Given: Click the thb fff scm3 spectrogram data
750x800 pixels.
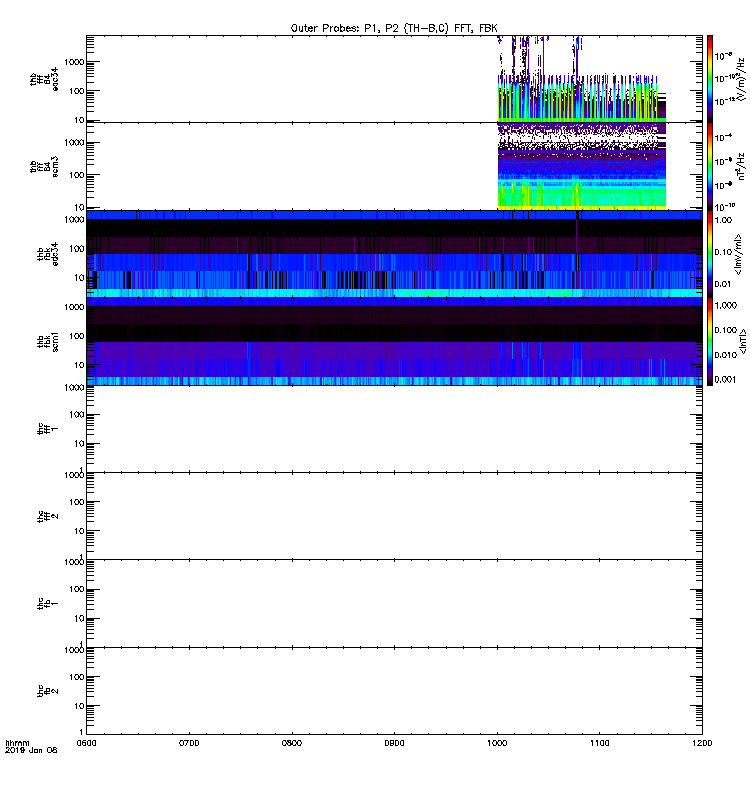Looking at the screenshot, I should (582, 166).
